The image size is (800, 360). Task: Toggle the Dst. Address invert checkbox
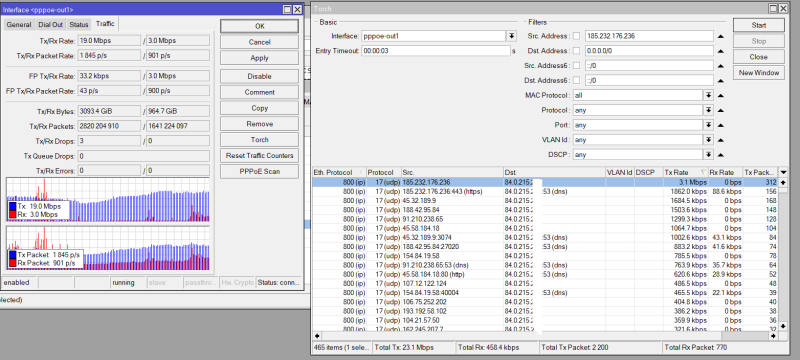(577, 51)
